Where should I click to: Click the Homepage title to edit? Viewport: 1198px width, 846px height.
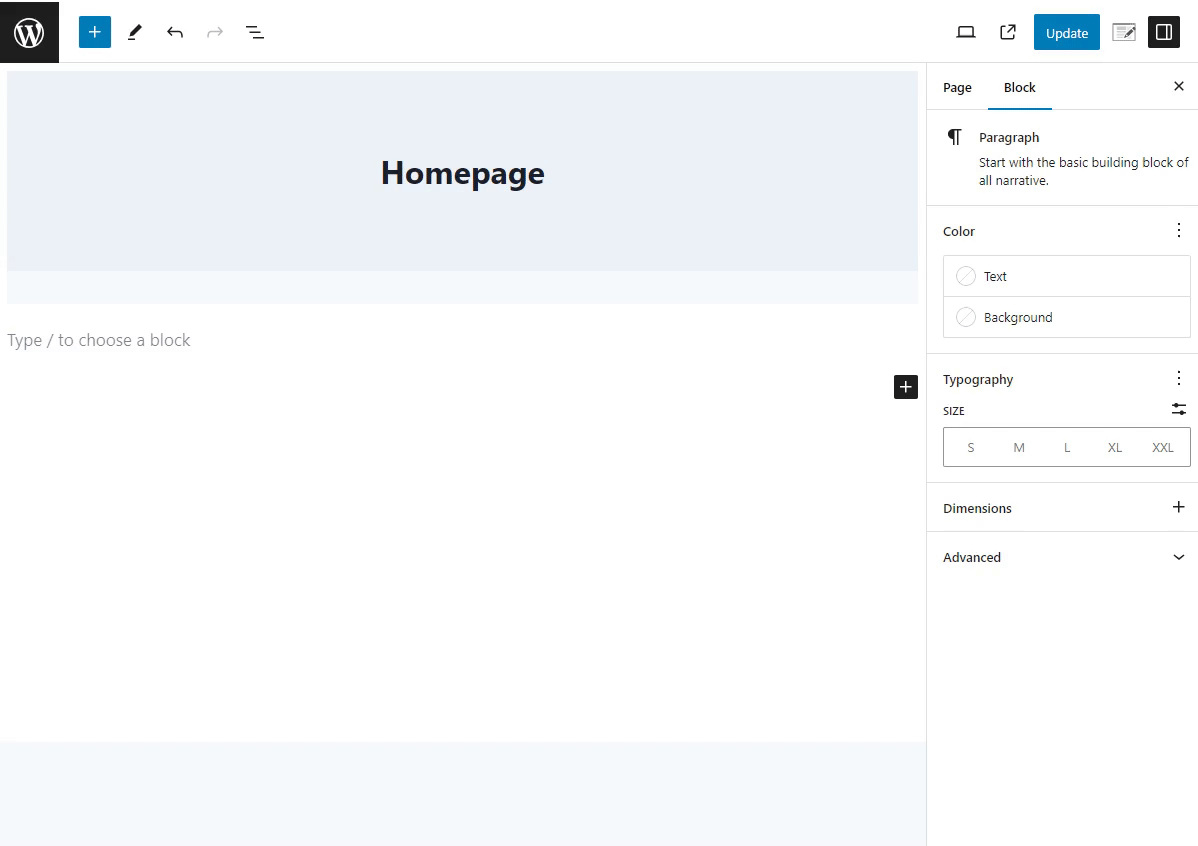click(x=463, y=173)
